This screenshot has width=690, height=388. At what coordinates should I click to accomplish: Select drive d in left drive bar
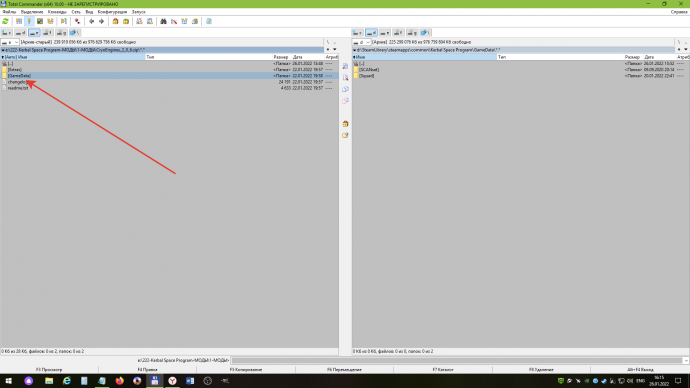point(20,33)
